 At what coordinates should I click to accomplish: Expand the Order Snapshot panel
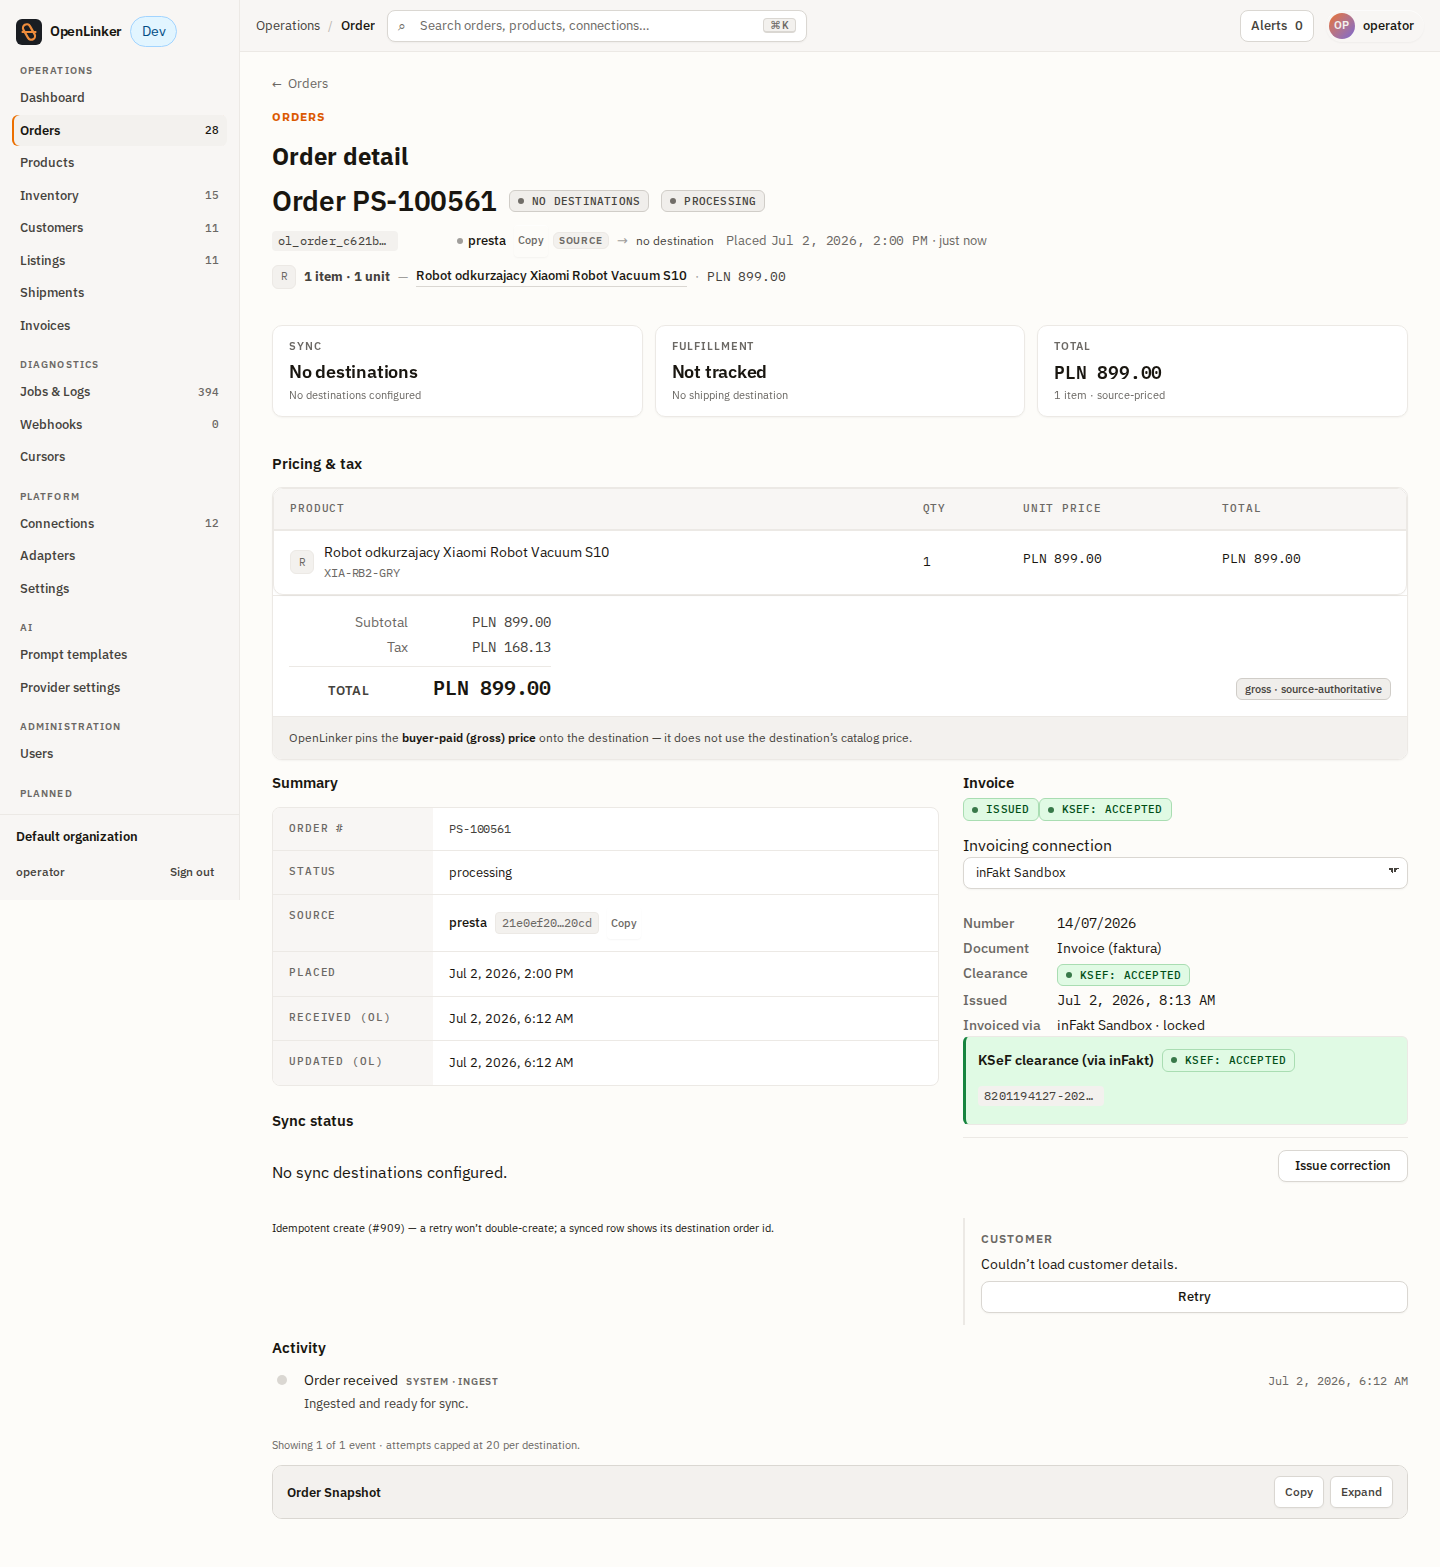1361,1492
